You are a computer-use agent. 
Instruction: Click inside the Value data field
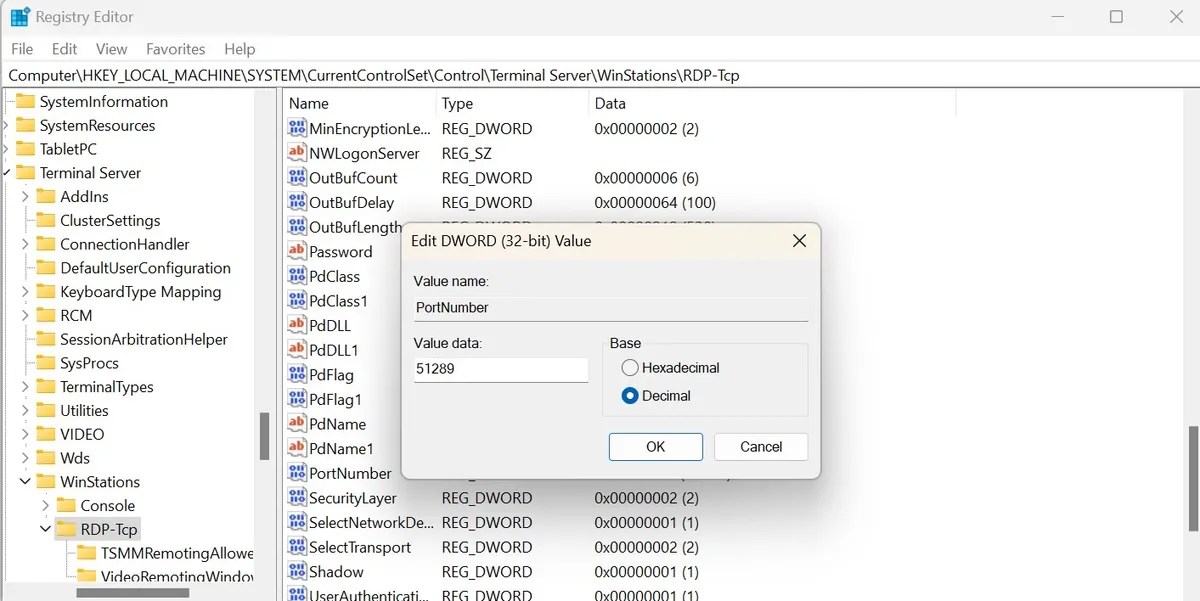tap(500, 369)
